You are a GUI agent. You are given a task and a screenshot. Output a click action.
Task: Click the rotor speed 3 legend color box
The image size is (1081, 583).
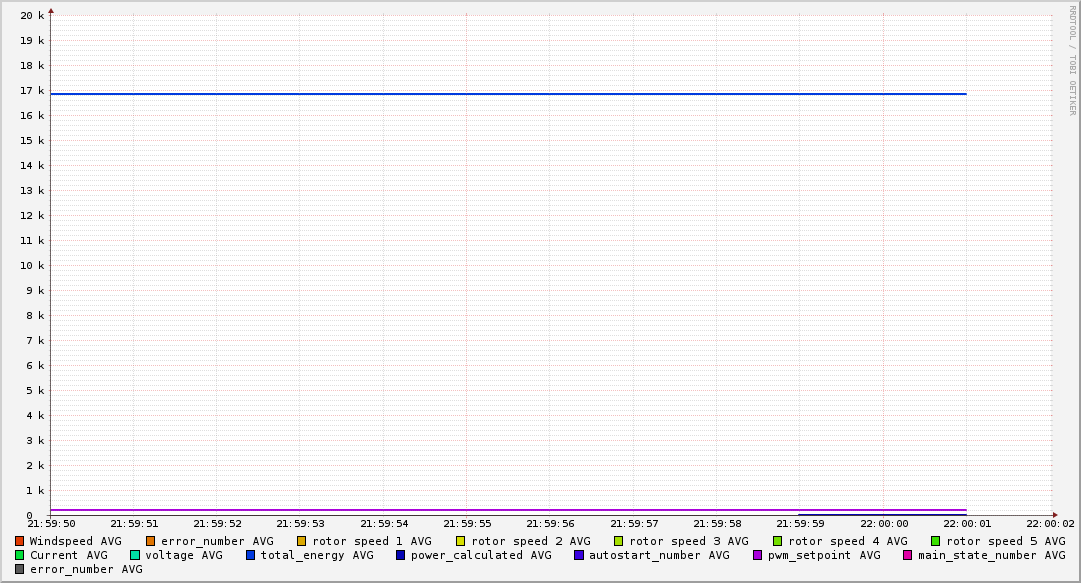pos(619,541)
